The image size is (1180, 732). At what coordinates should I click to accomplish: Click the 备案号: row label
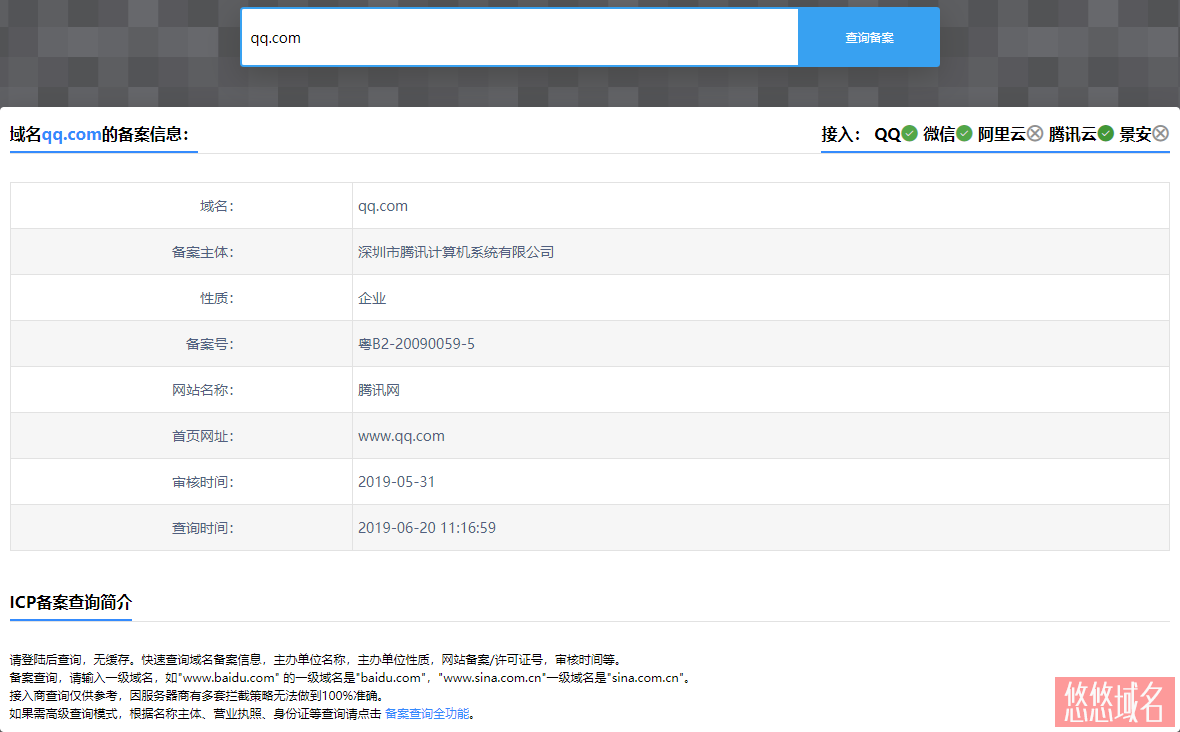point(209,344)
